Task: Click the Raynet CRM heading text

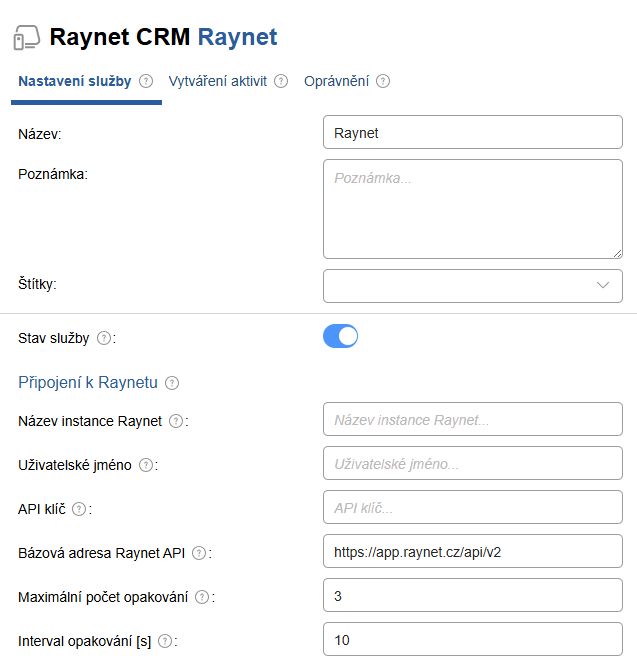Action: tap(120, 37)
